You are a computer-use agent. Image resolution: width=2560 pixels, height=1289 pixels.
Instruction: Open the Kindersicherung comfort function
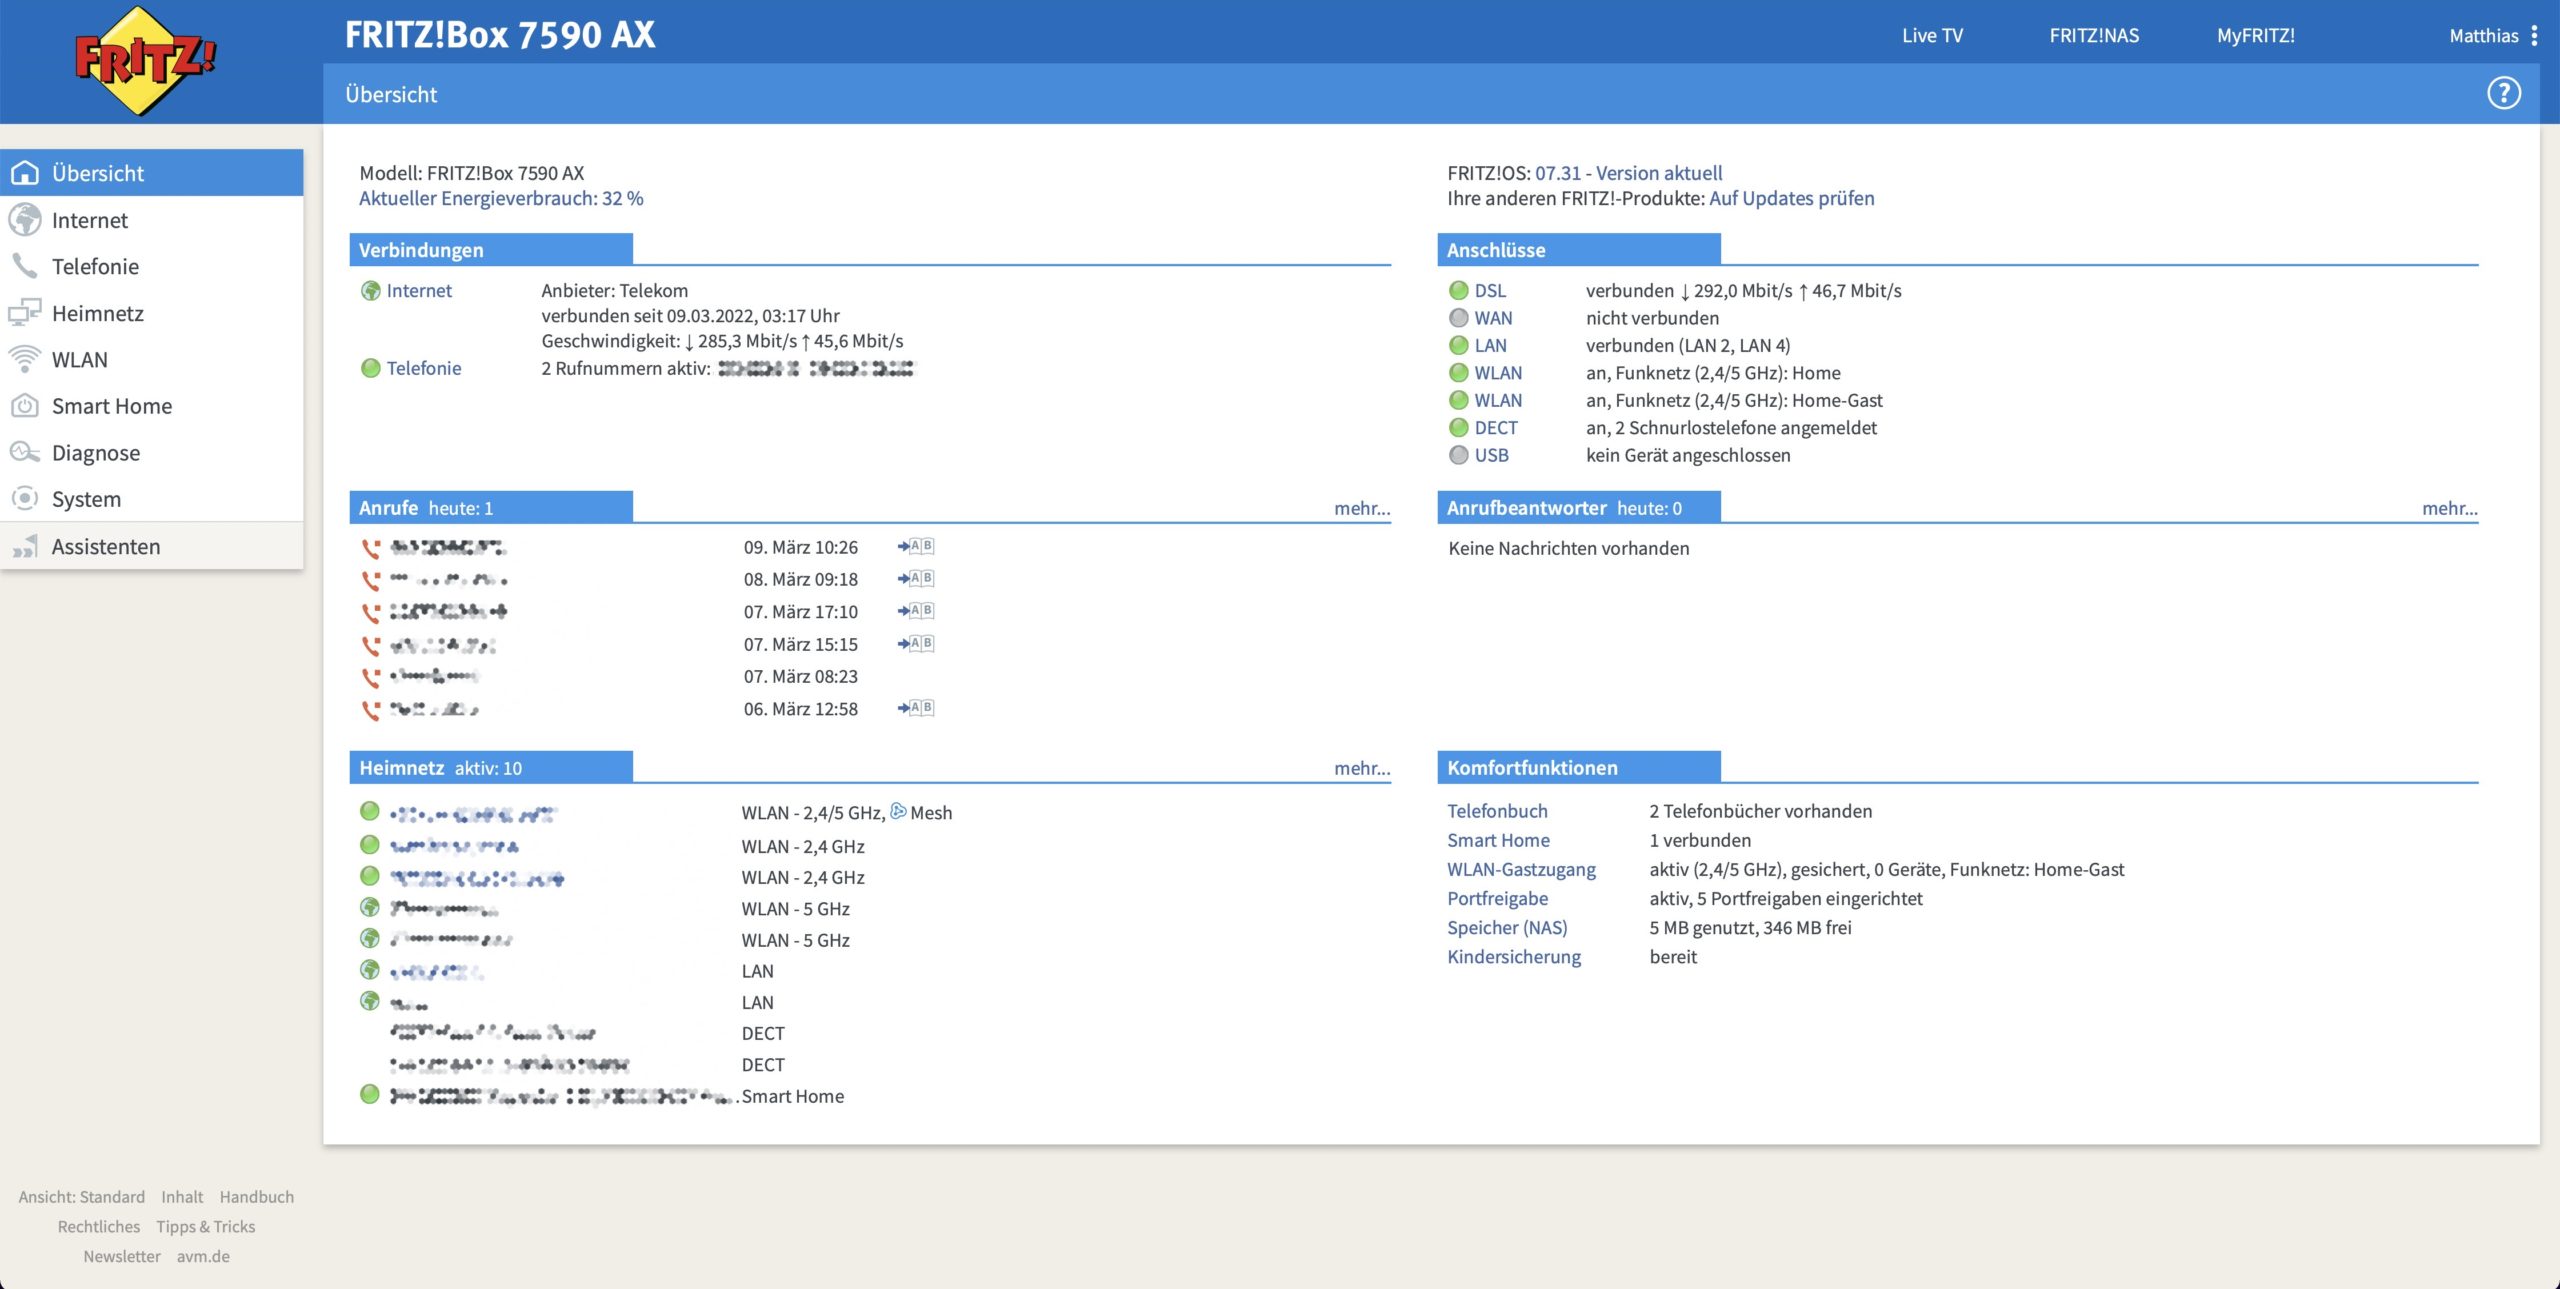click(1513, 956)
